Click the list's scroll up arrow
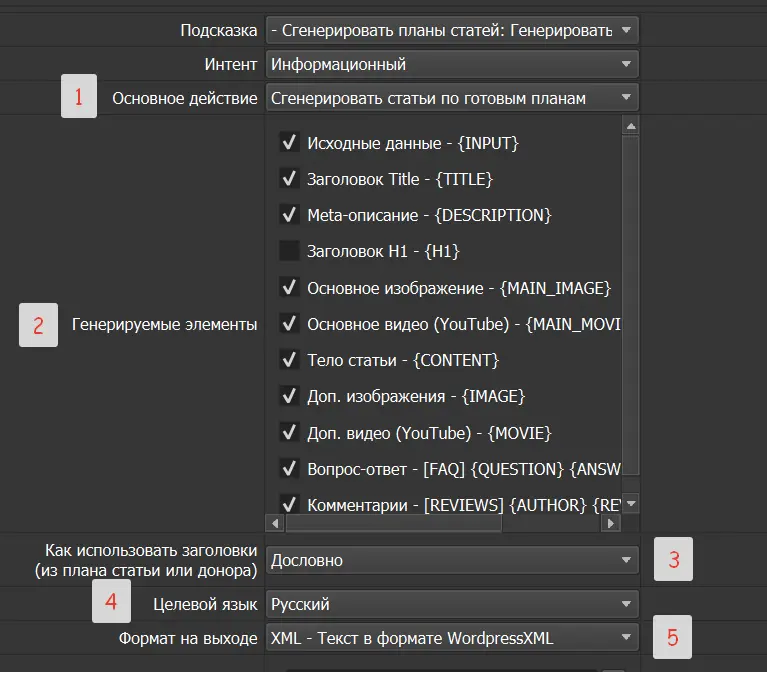Image resolution: width=767 pixels, height=674 pixels. coord(630,125)
